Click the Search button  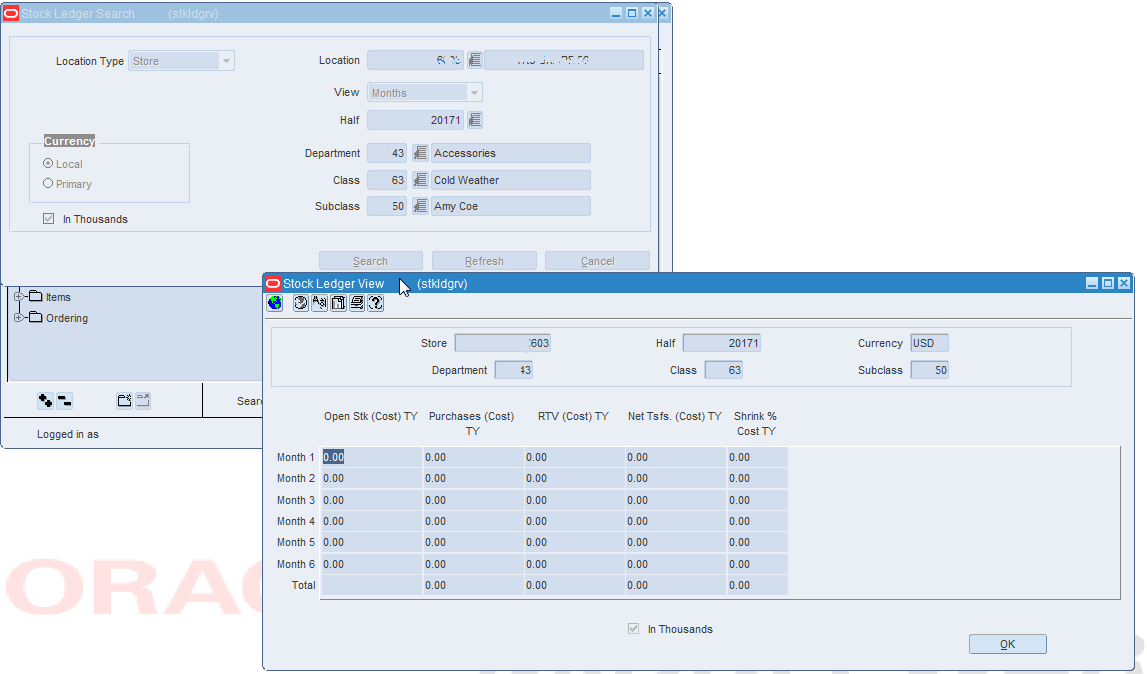371,260
